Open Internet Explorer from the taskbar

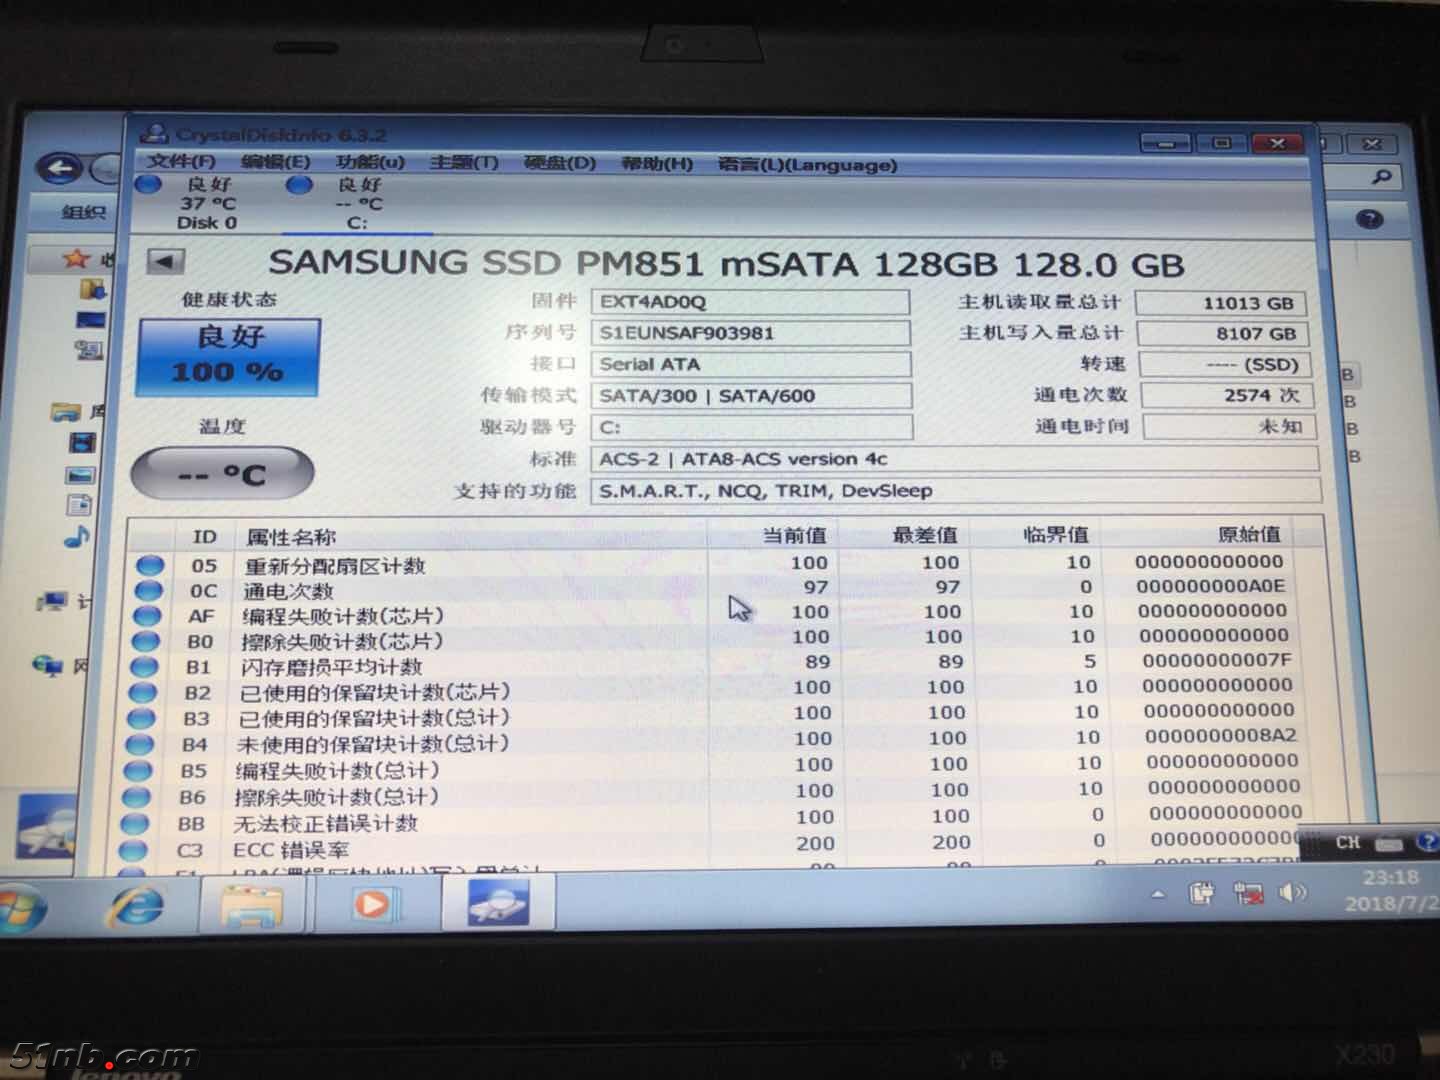[135, 907]
